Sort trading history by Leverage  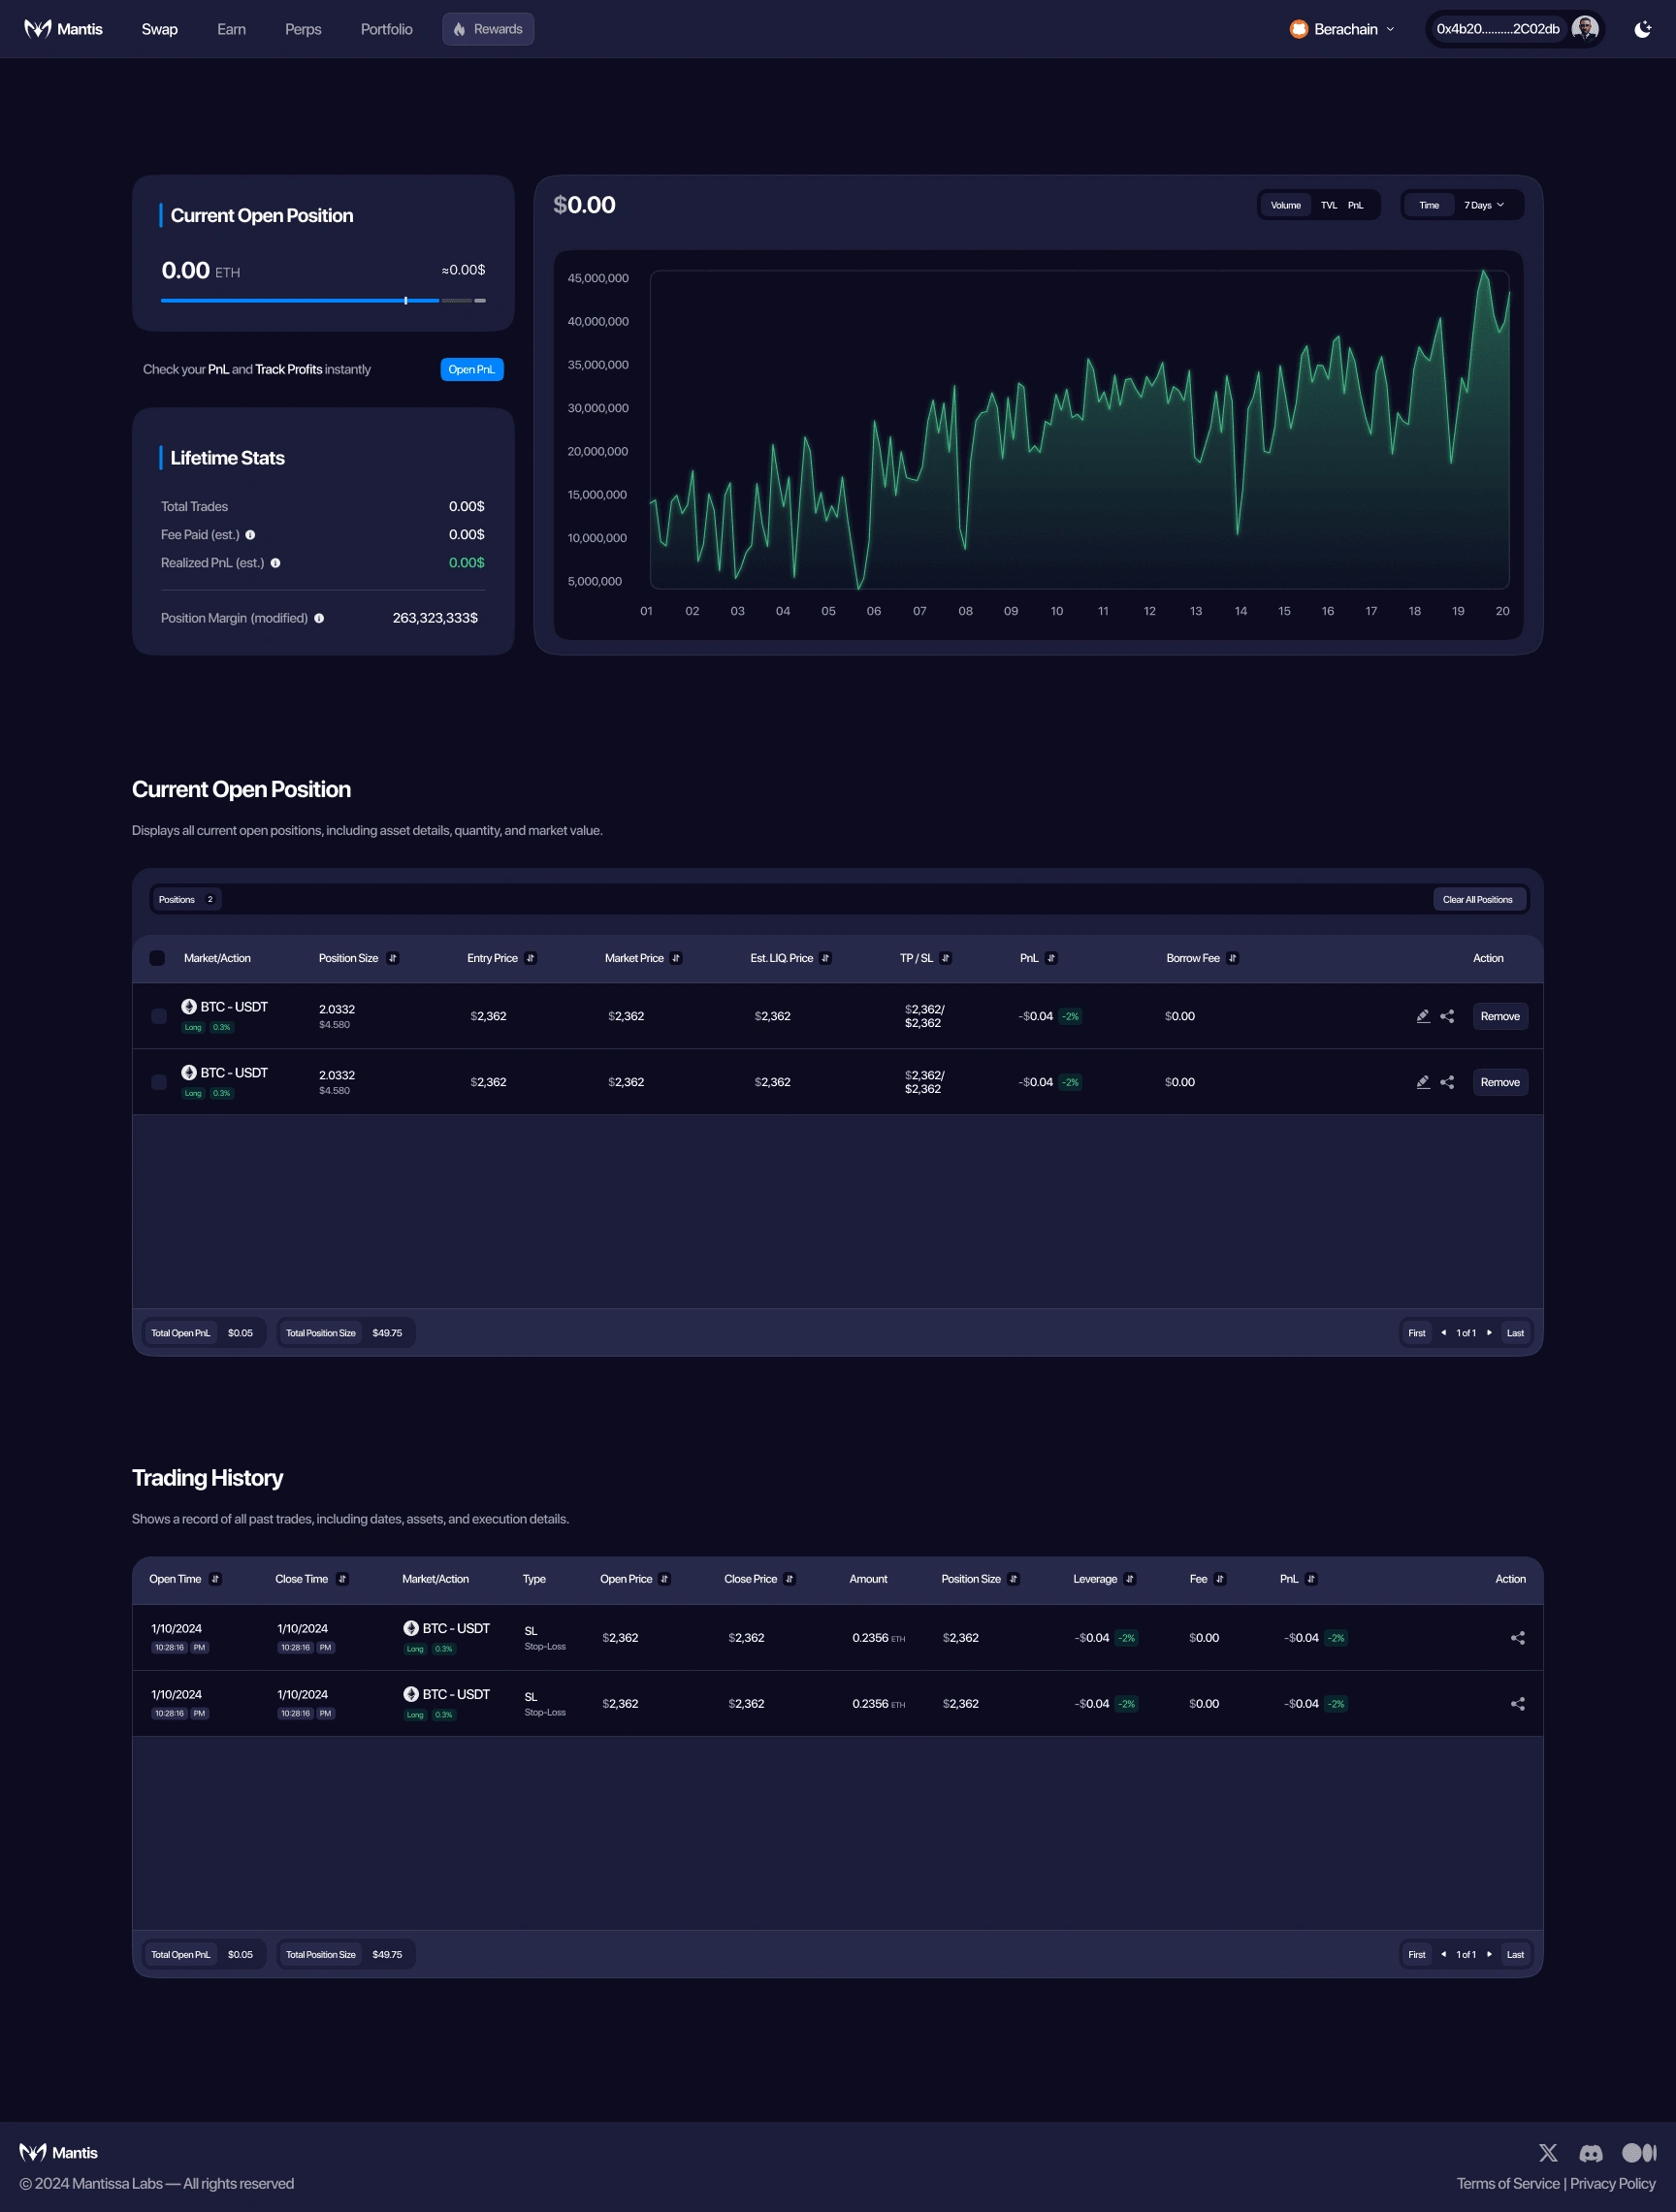click(x=1129, y=1579)
